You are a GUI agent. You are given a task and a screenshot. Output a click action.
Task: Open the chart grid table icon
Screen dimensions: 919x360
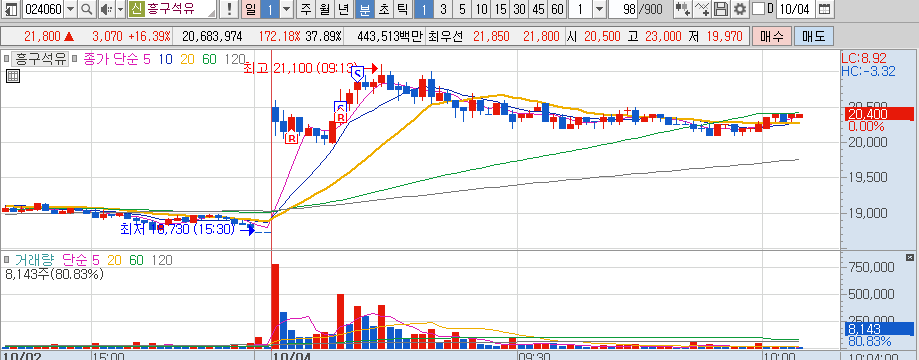coord(13,76)
